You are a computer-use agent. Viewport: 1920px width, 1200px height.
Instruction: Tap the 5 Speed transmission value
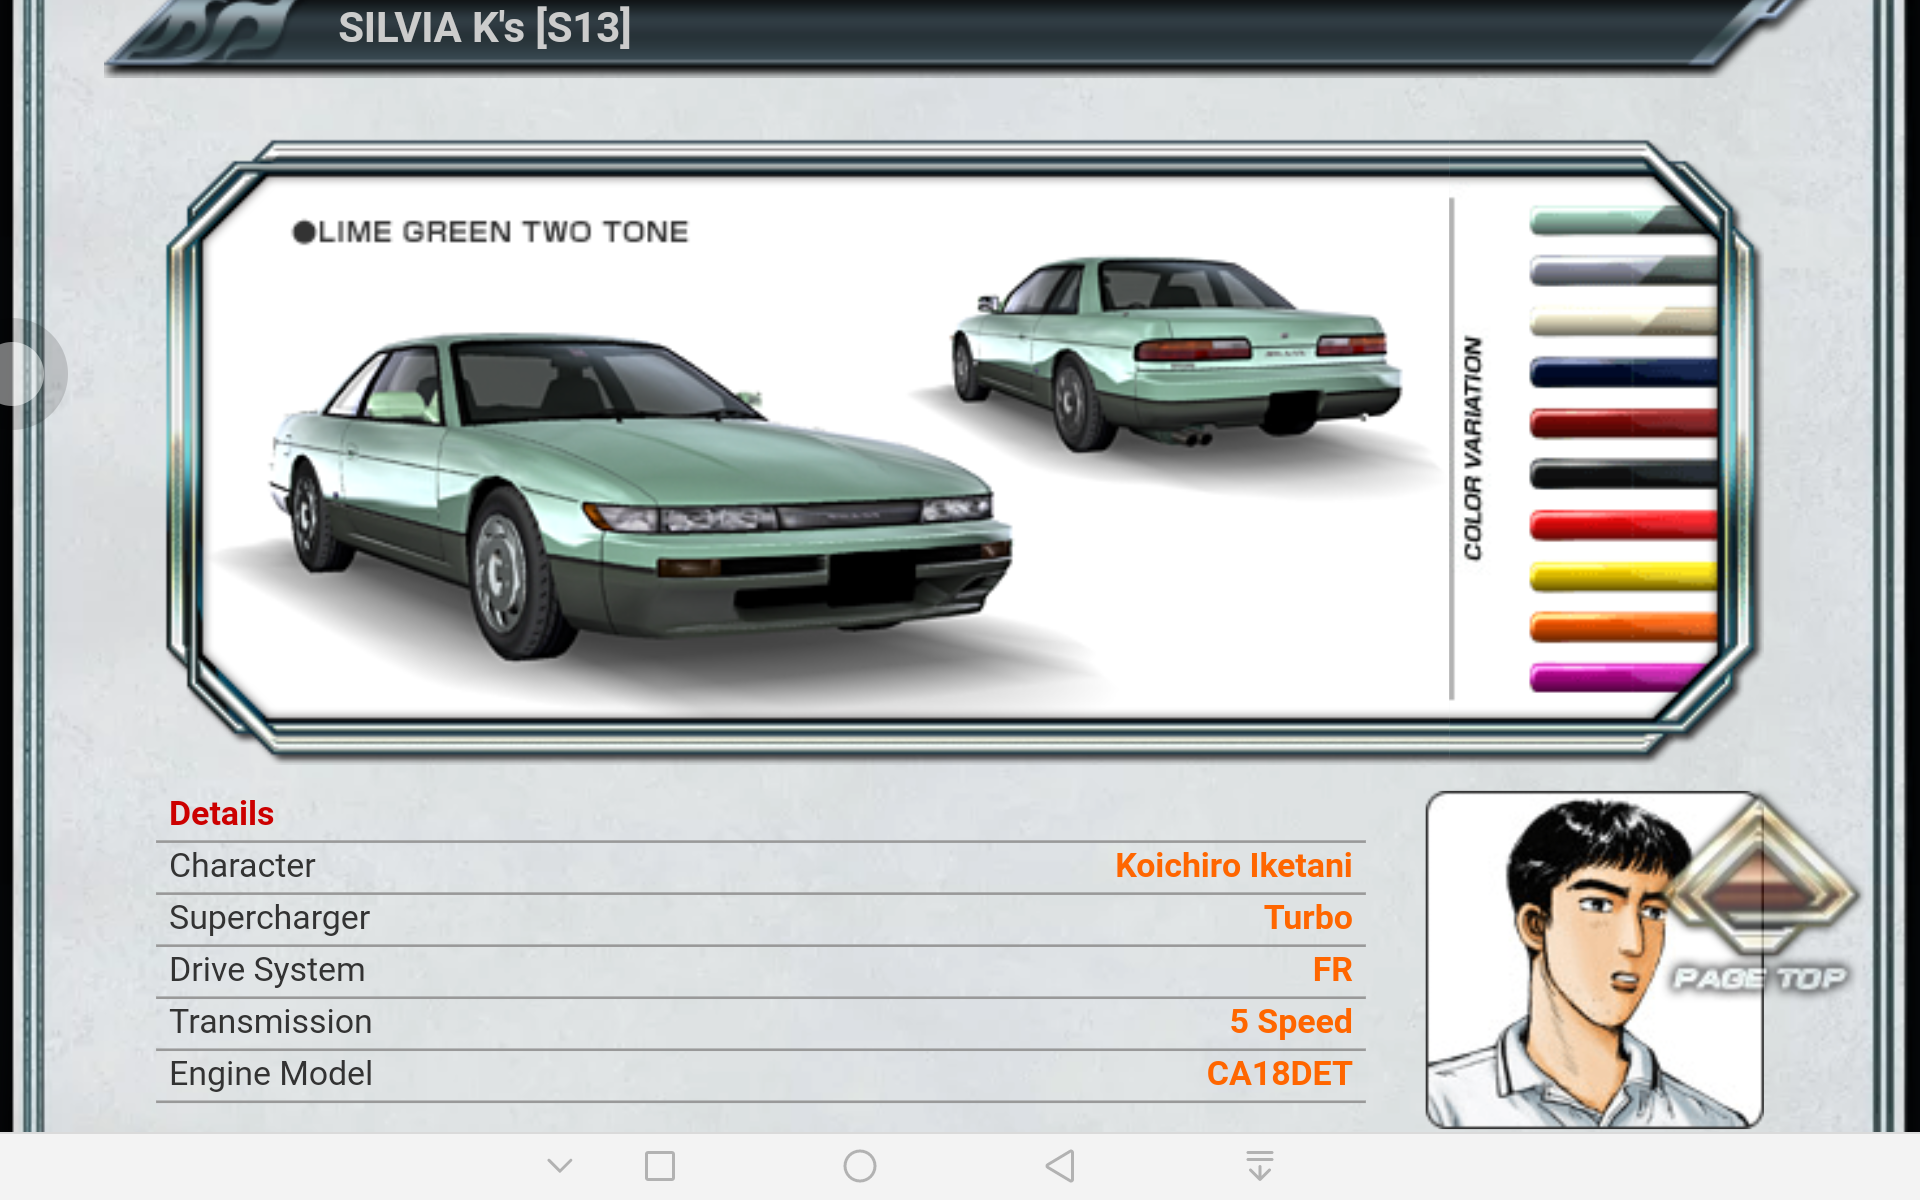pyautogui.click(x=1291, y=1022)
